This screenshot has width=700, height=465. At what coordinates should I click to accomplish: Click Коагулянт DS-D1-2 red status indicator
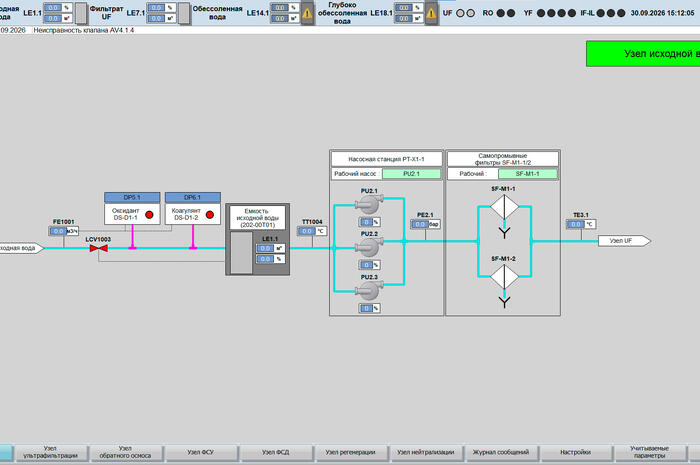pyautogui.click(x=210, y=215)
